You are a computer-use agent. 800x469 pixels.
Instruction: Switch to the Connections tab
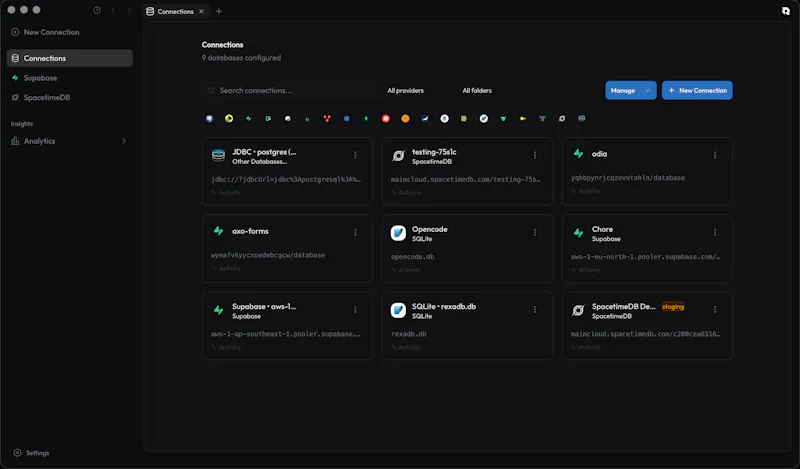tap(175, 11)
